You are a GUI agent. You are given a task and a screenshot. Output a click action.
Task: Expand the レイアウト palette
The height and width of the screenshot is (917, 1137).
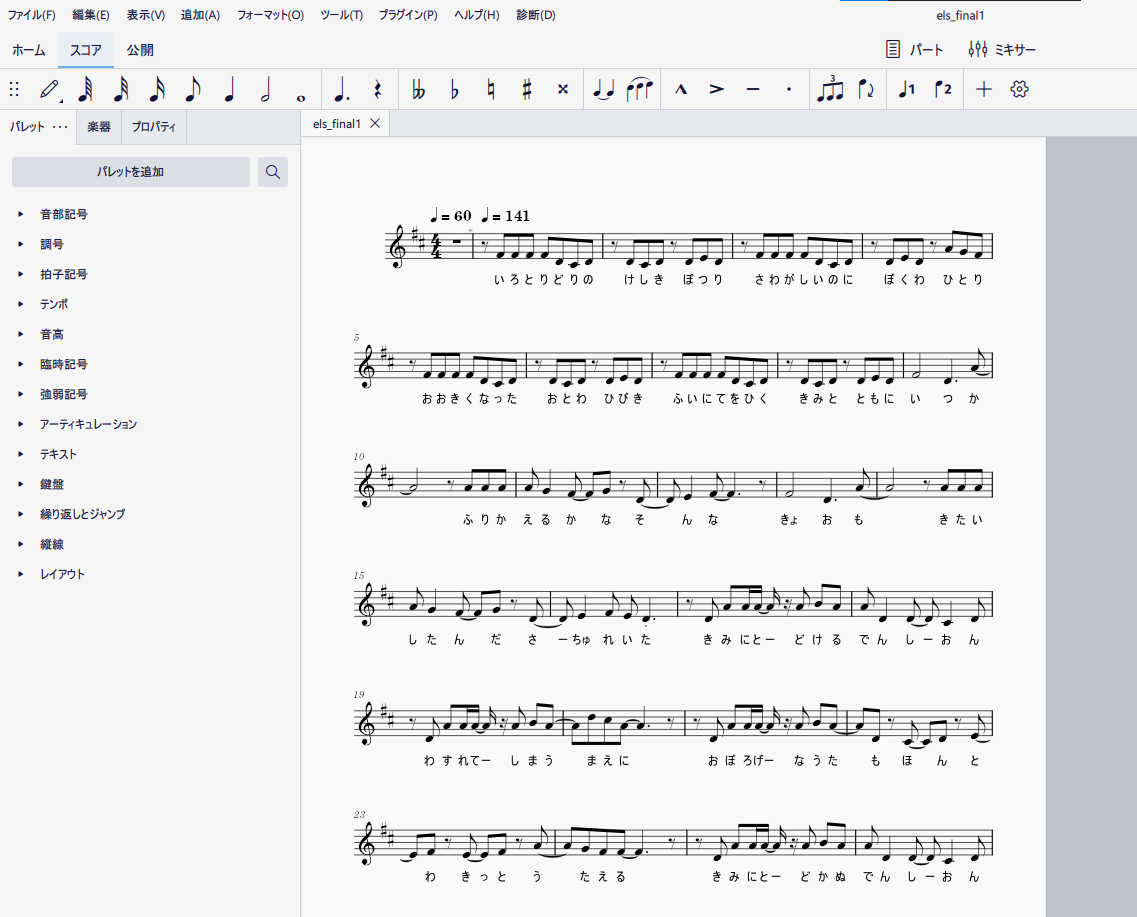pos(20,573)
